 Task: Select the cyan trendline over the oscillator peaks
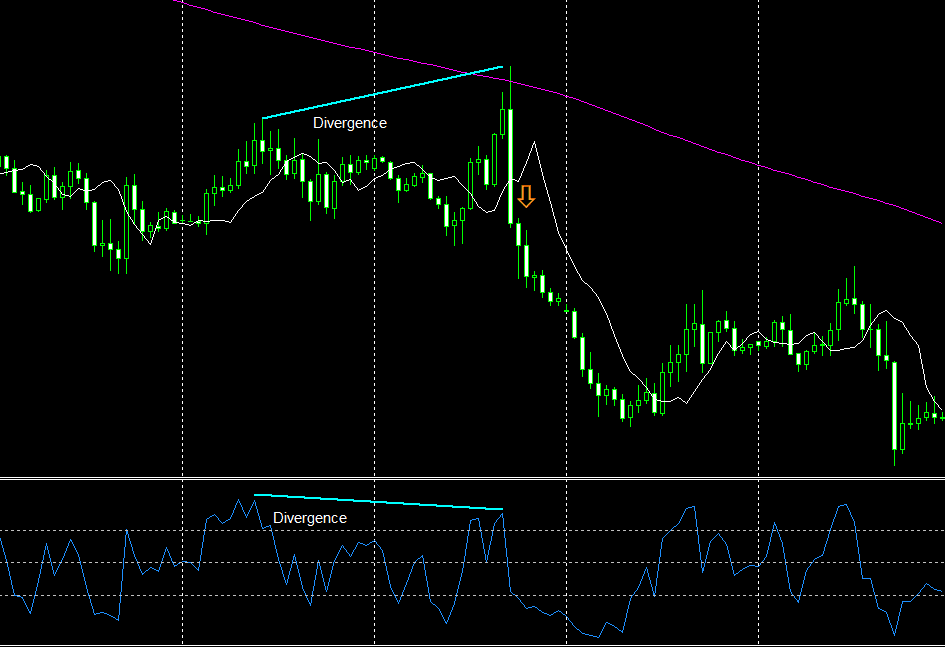378,502
